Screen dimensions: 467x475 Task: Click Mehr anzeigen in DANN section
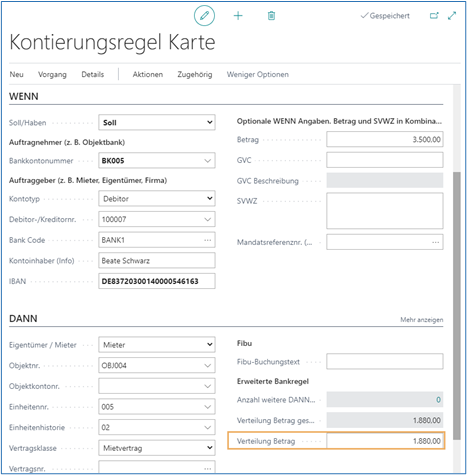[x=422, y=320]
